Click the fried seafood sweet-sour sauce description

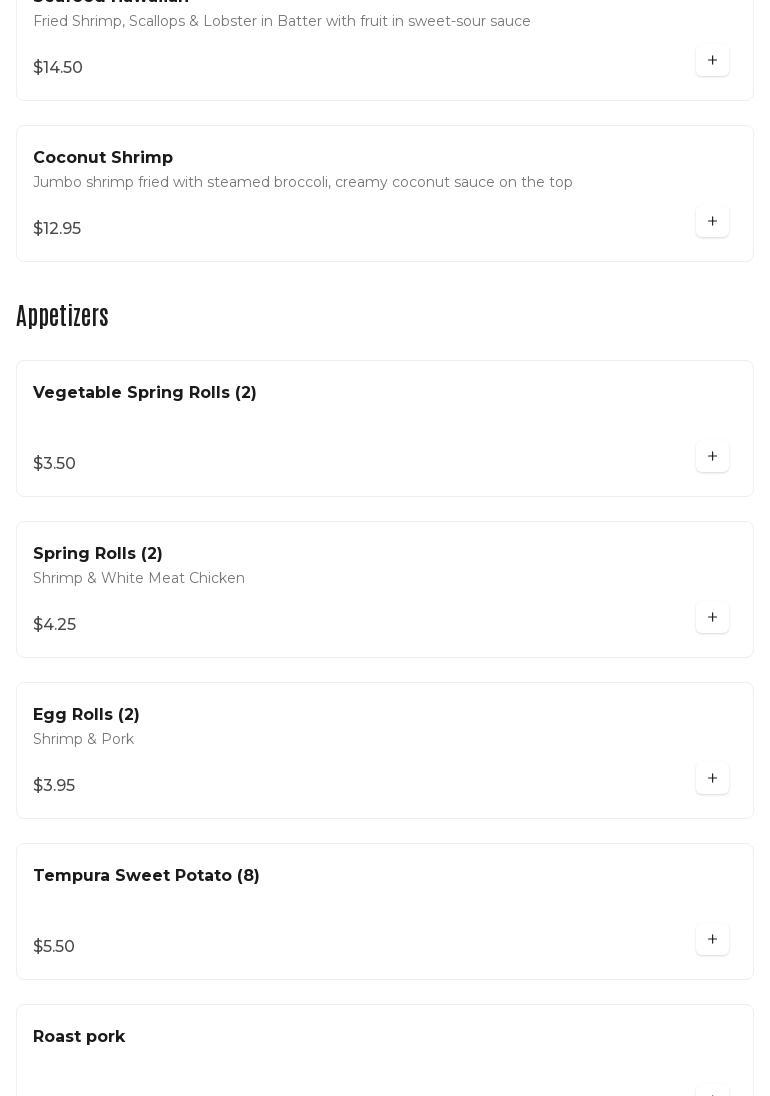(x=282, y=21)
